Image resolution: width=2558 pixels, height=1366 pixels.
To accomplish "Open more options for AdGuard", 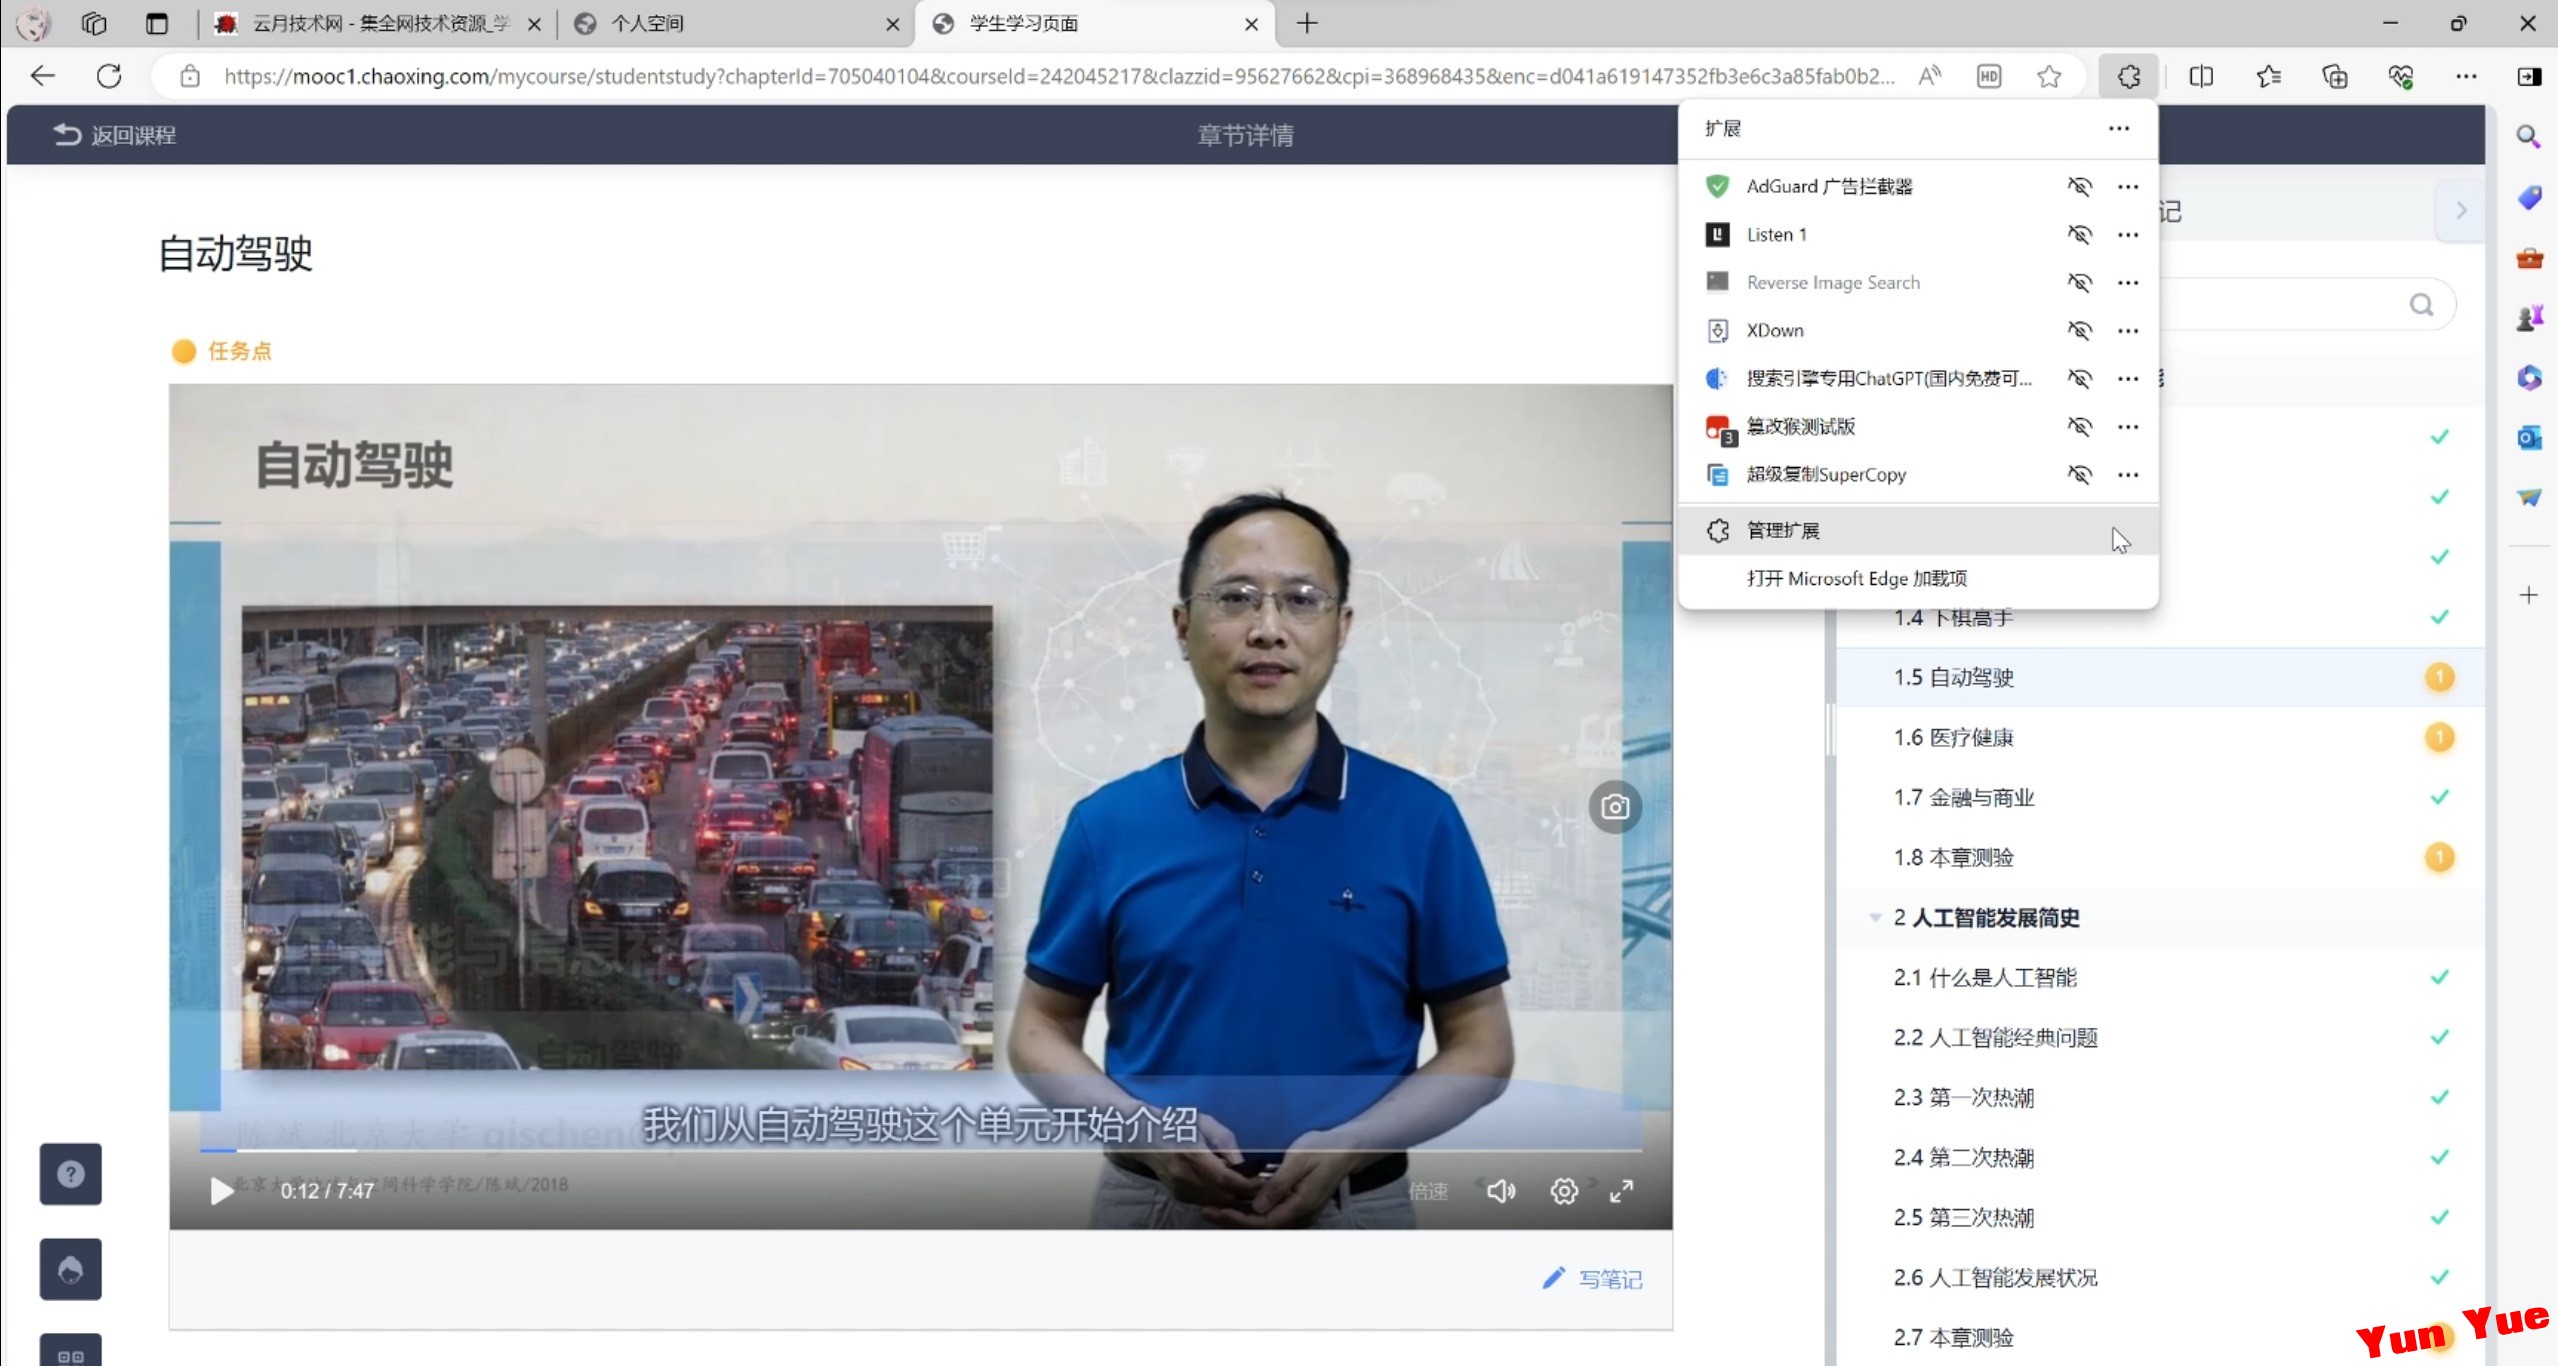I will (2127, 186).
